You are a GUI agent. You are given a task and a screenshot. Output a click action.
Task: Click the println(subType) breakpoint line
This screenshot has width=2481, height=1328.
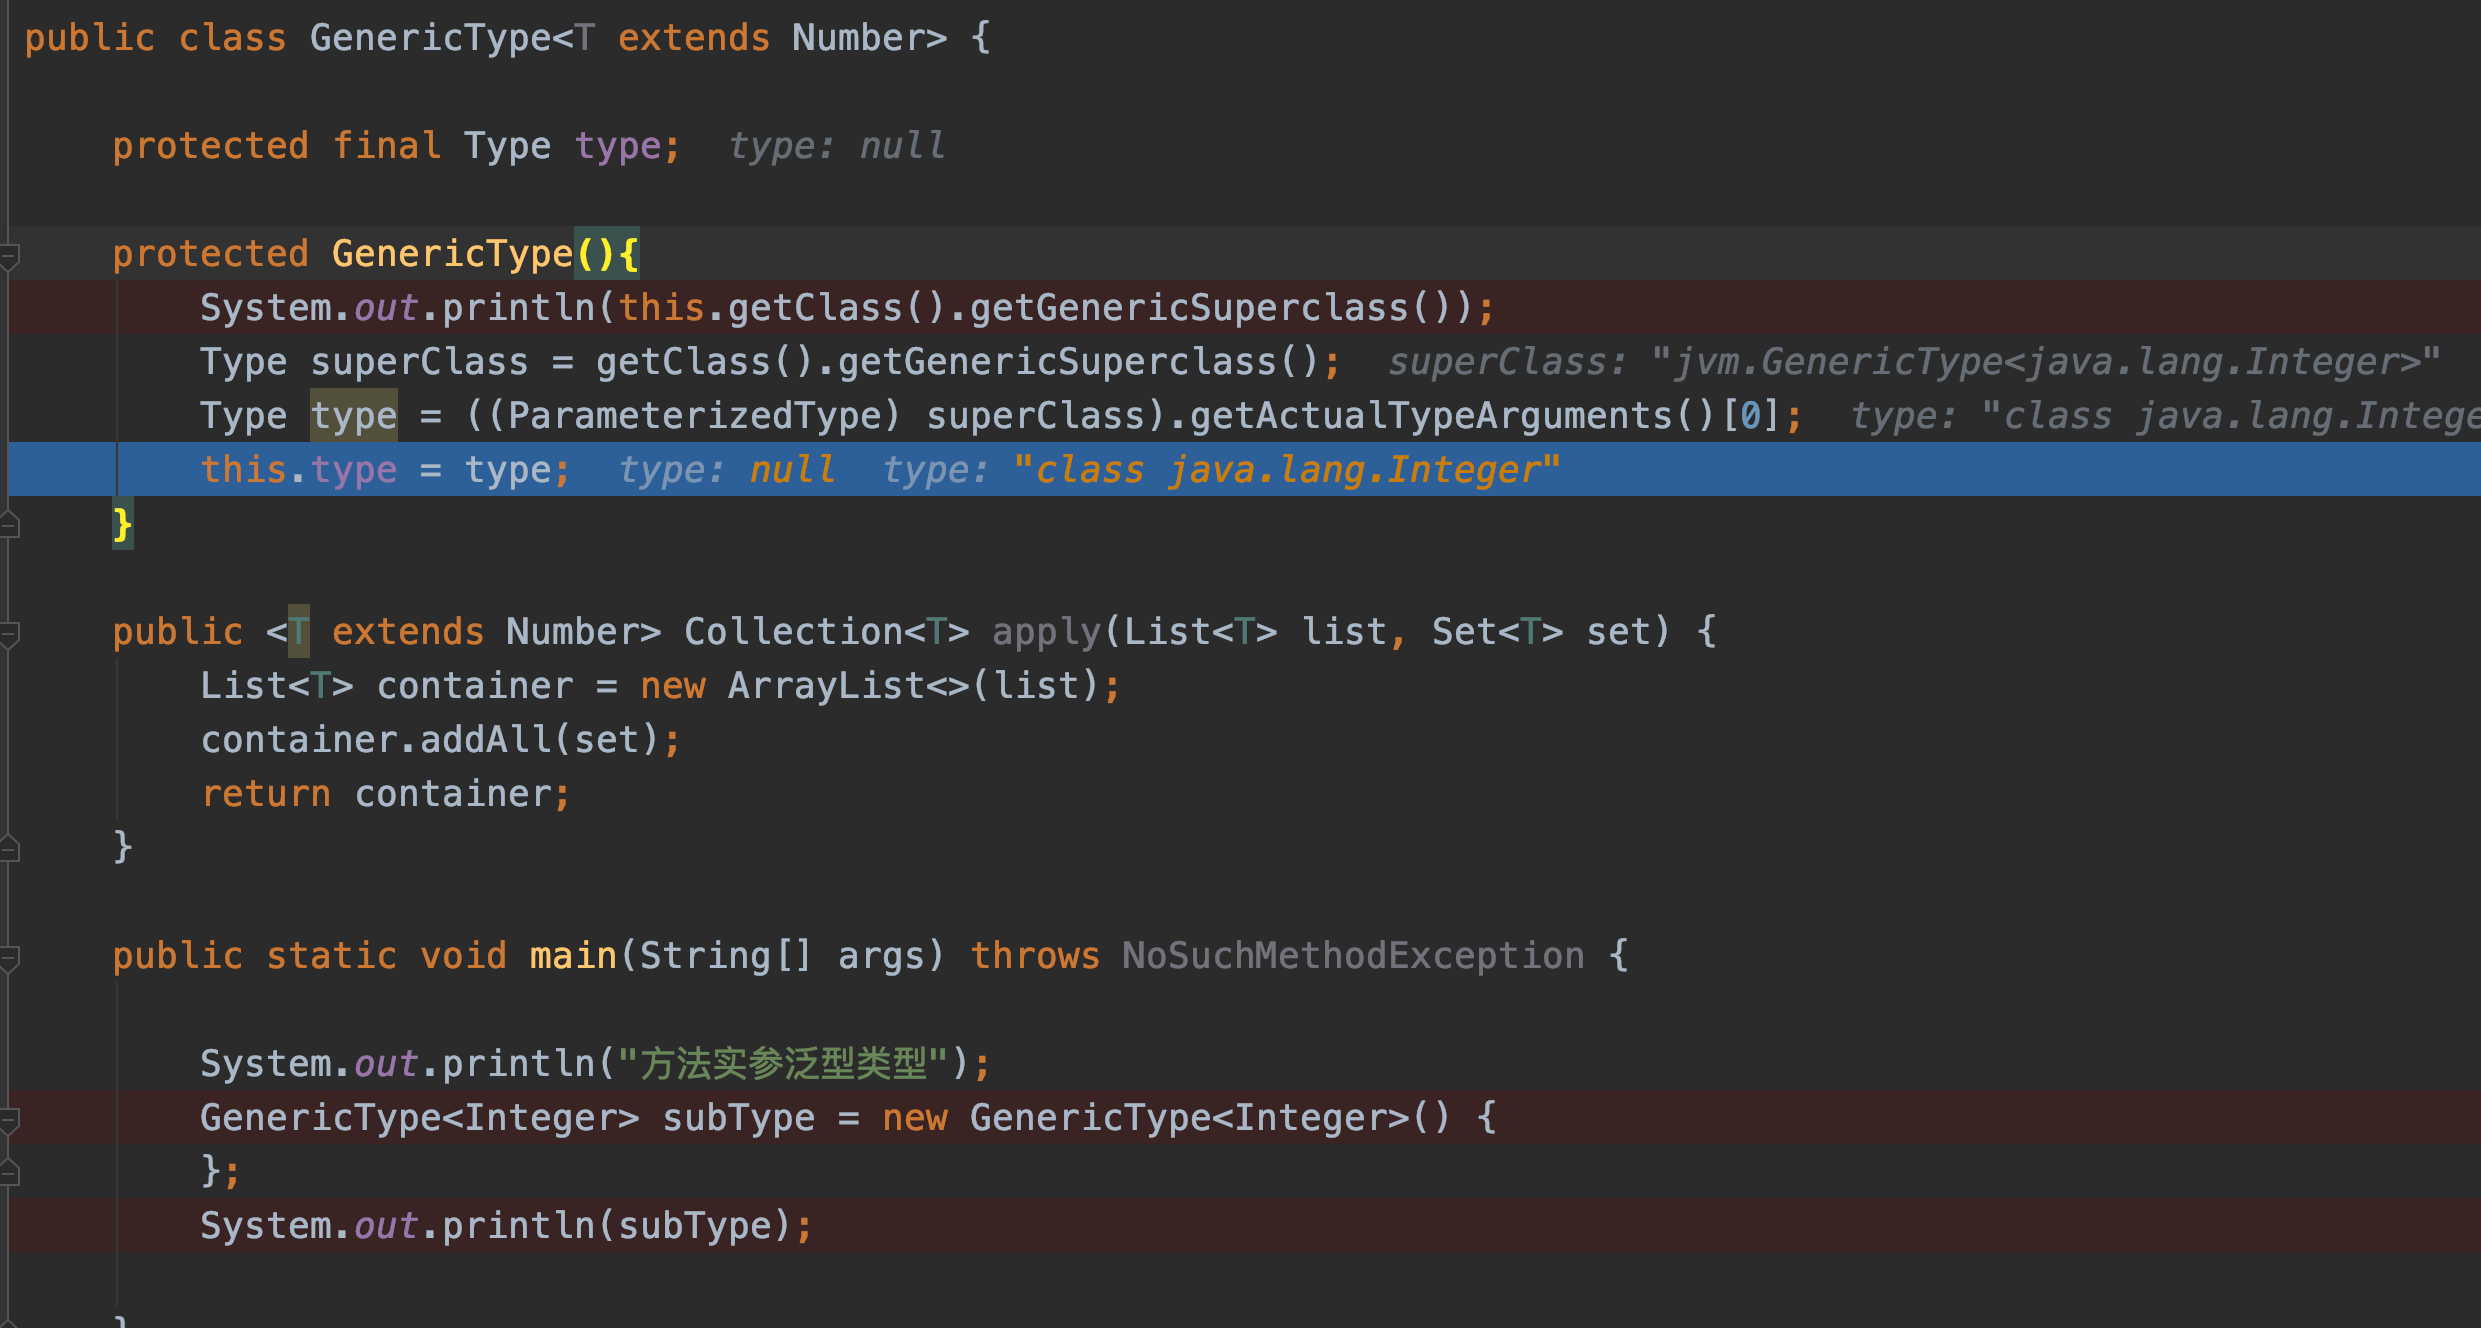point(506,1226)
